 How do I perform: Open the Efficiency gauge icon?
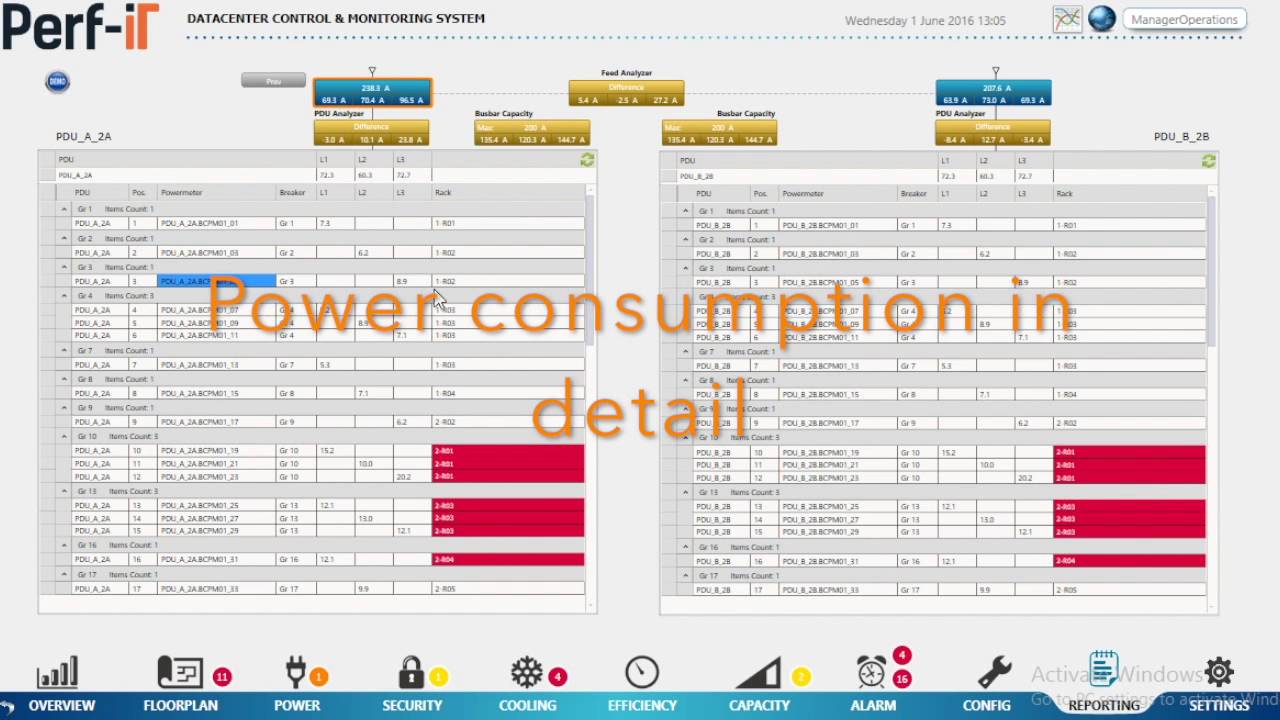(x=642, y=672)
